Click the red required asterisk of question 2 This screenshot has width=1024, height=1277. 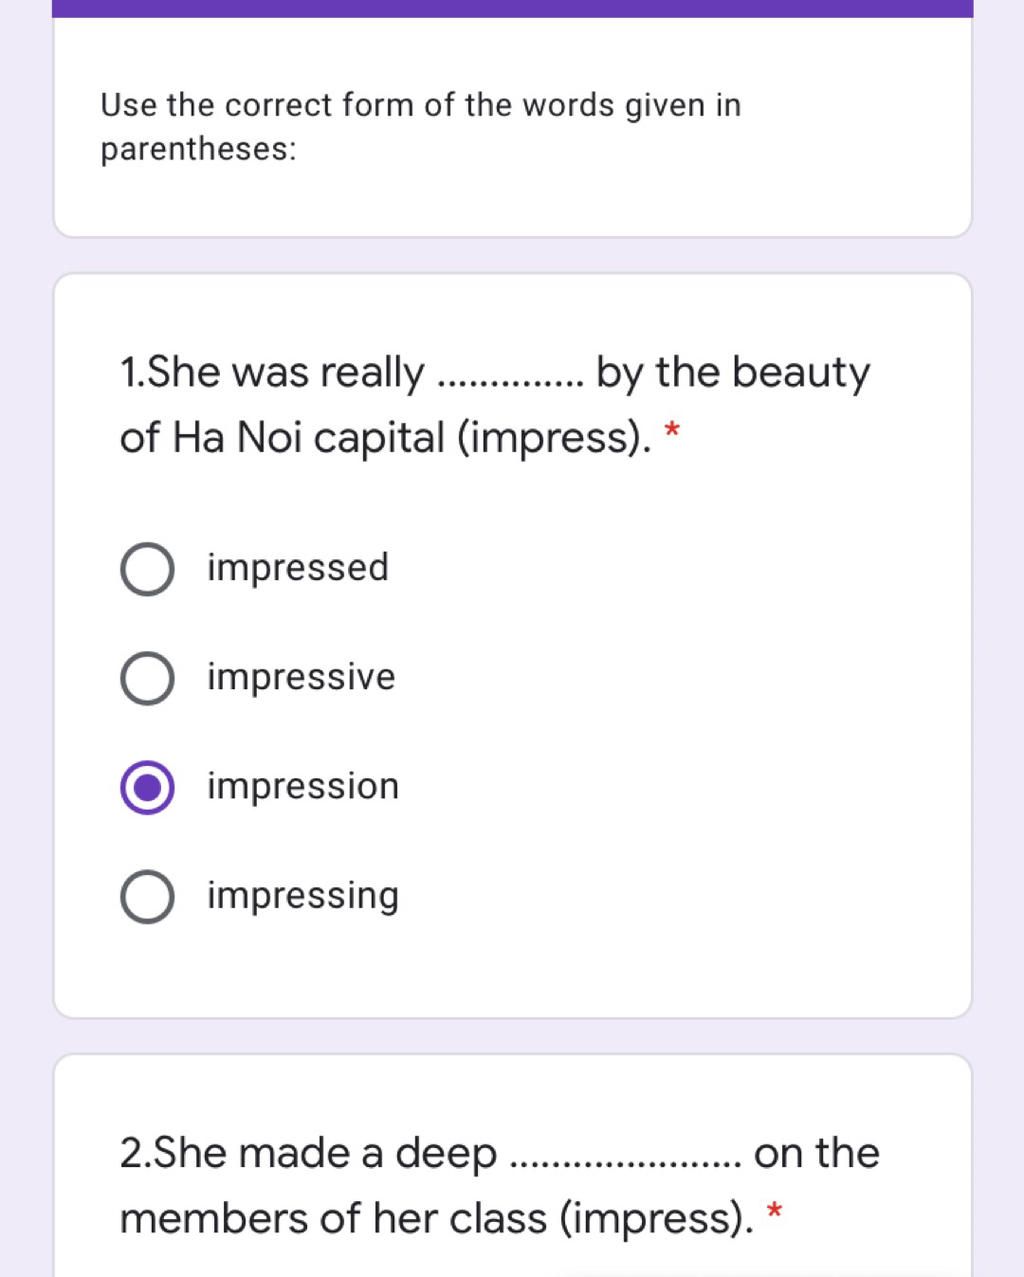point(773,1212)
